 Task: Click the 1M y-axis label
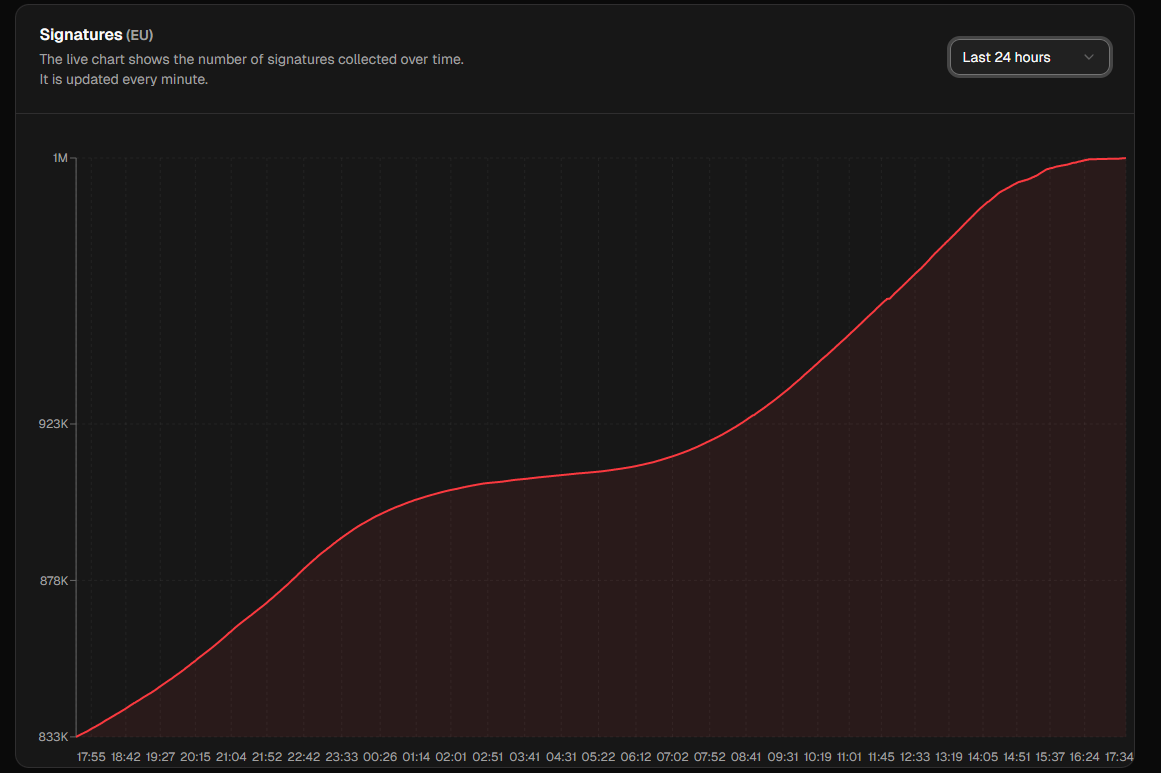click(60, 158)
